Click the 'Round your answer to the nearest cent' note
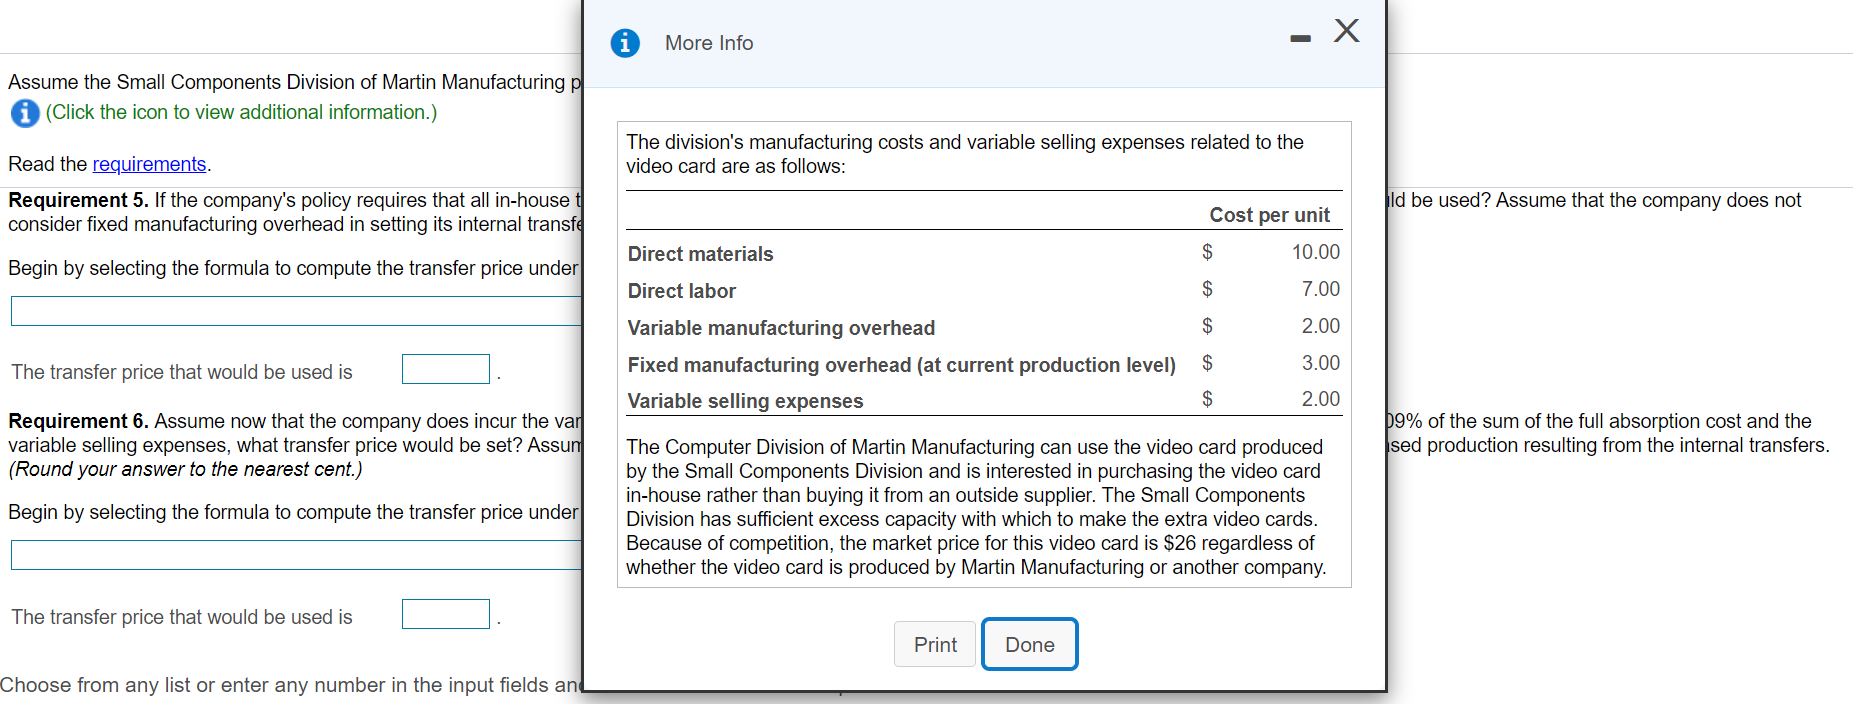 [x=185, y=469]
